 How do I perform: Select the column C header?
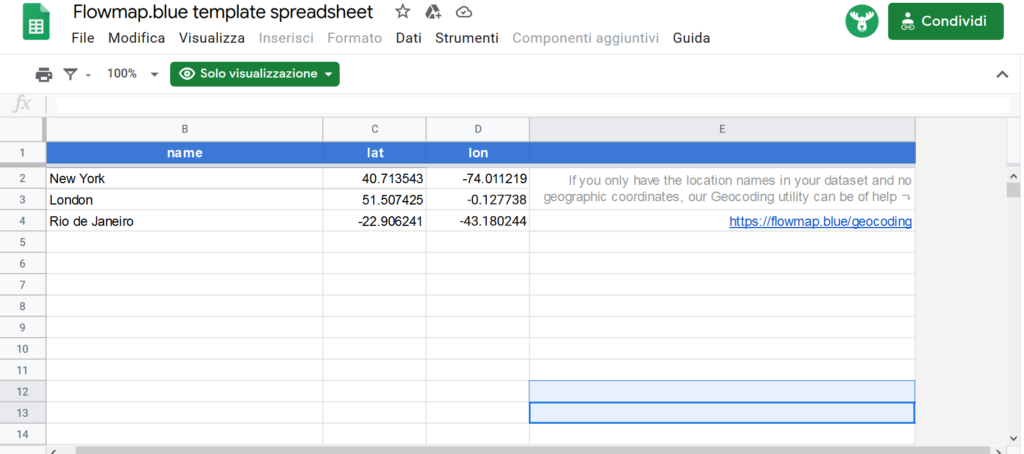(x=374, y=129)
